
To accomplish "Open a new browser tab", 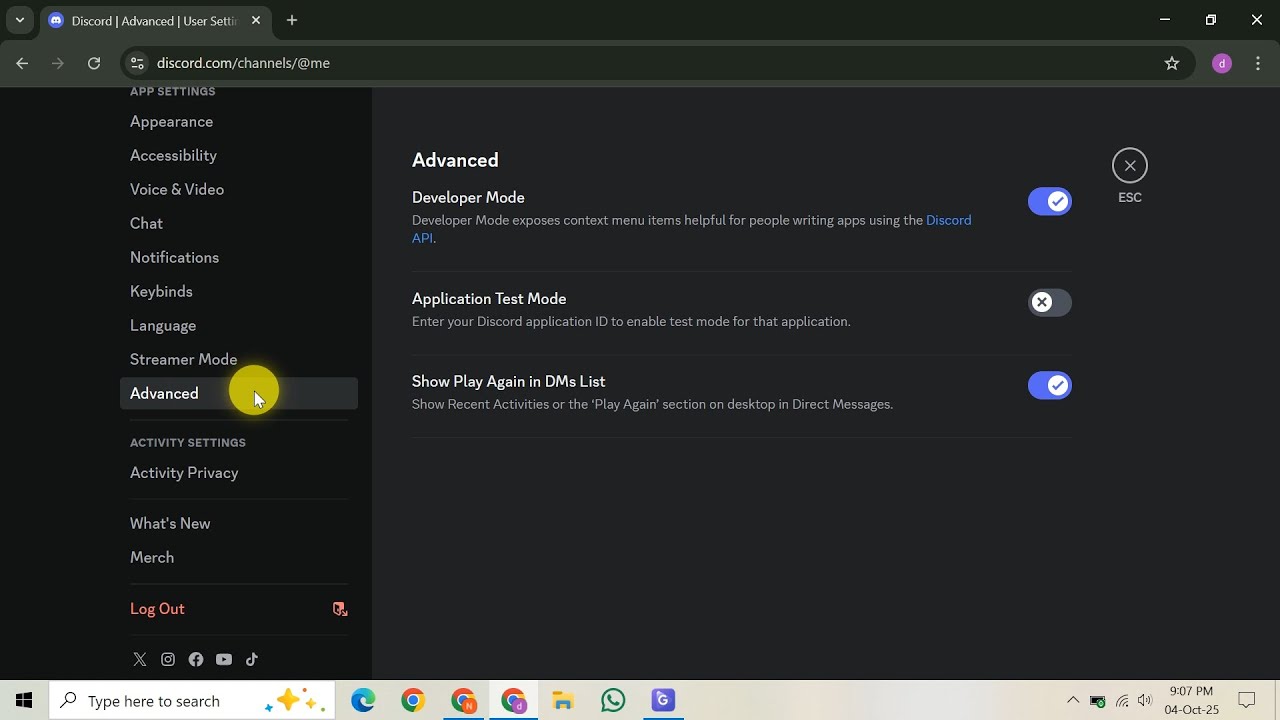I will [x=292, y=20].
